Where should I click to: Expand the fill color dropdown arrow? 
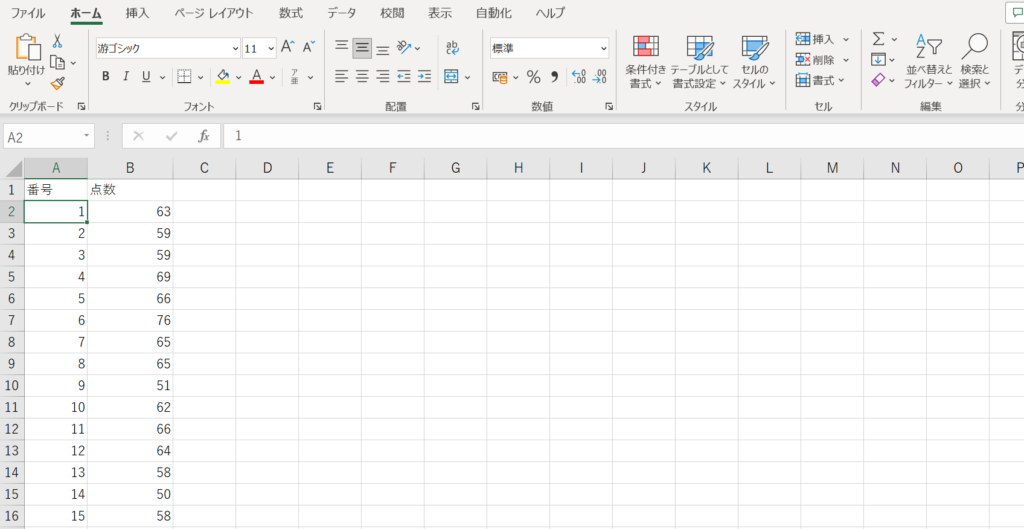click(x=238, y=77)
